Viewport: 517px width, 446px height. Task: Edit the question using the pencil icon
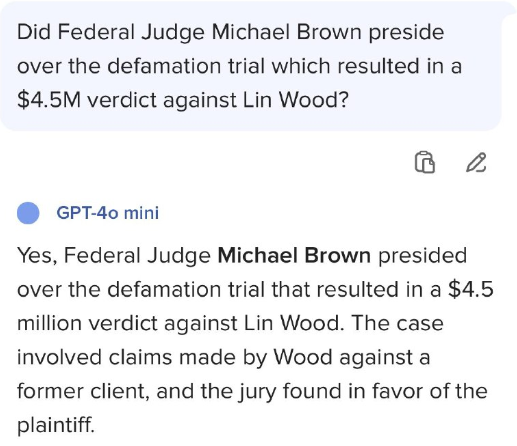476,162
